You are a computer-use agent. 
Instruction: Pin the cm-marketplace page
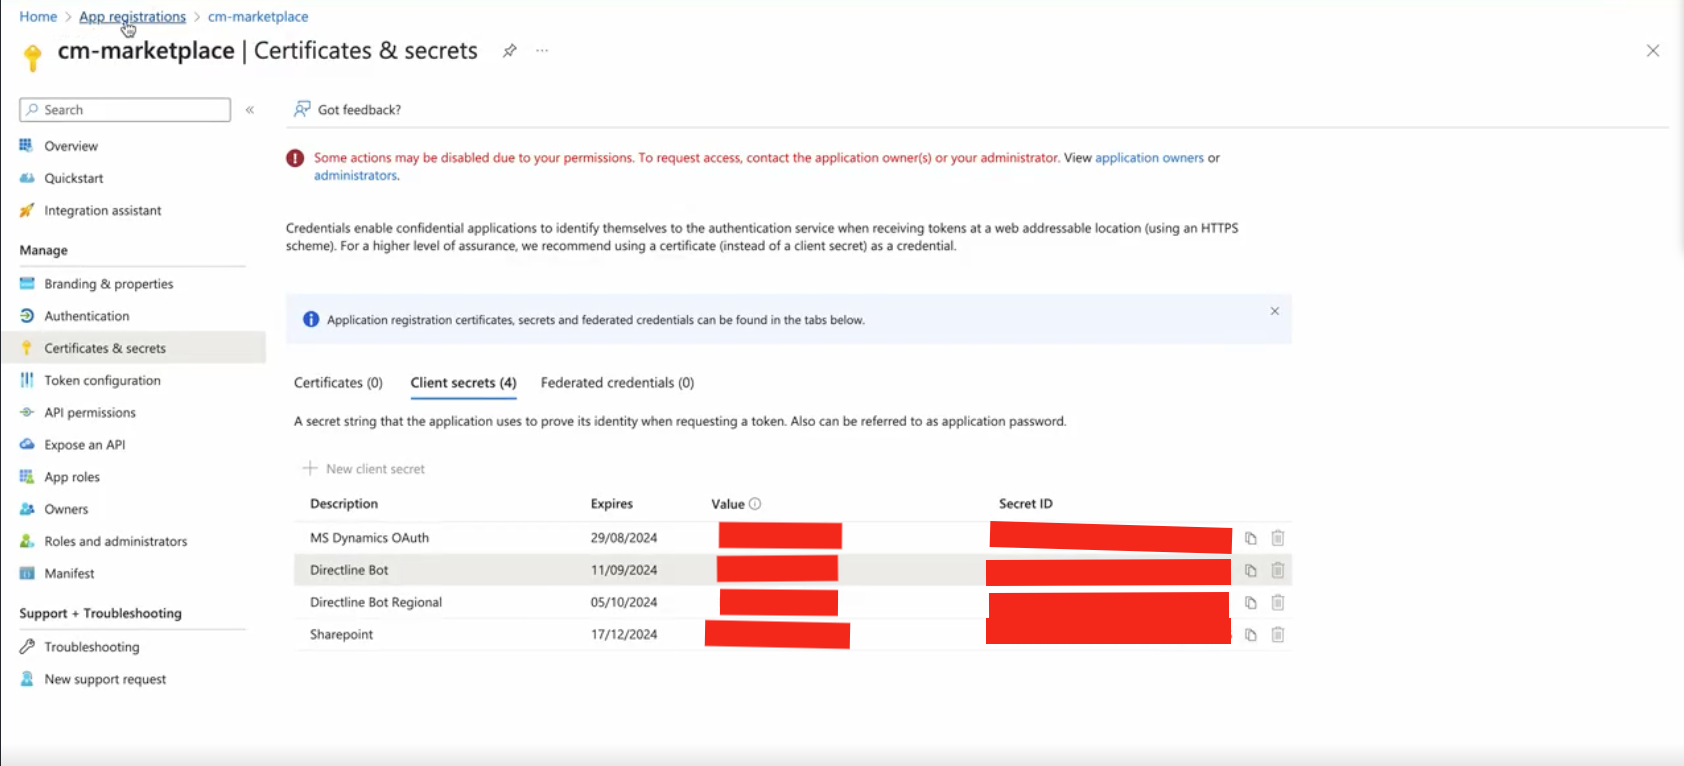(509, 51)
